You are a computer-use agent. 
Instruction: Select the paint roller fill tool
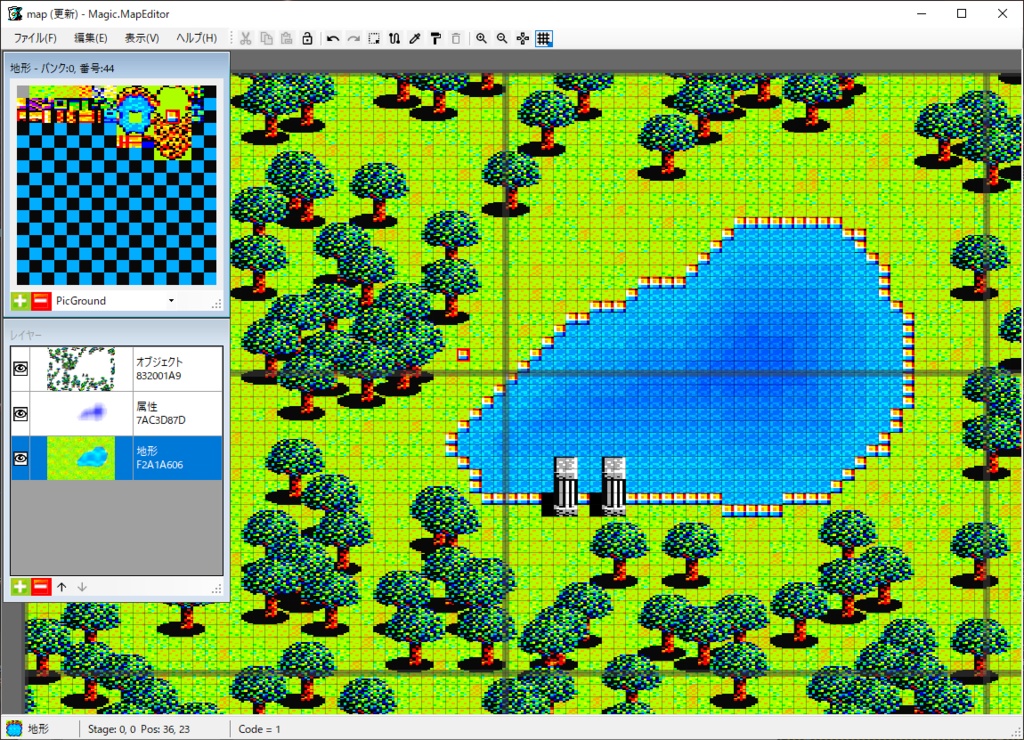pos(436,39)
